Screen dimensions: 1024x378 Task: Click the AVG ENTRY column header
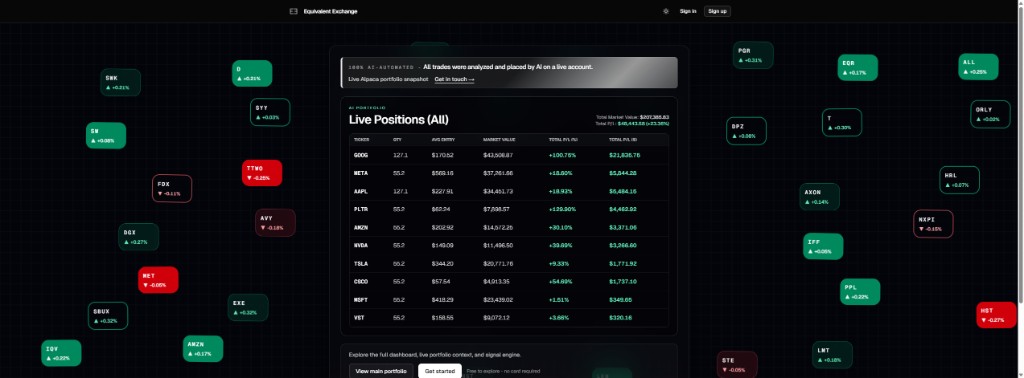(x=443, y=139)
